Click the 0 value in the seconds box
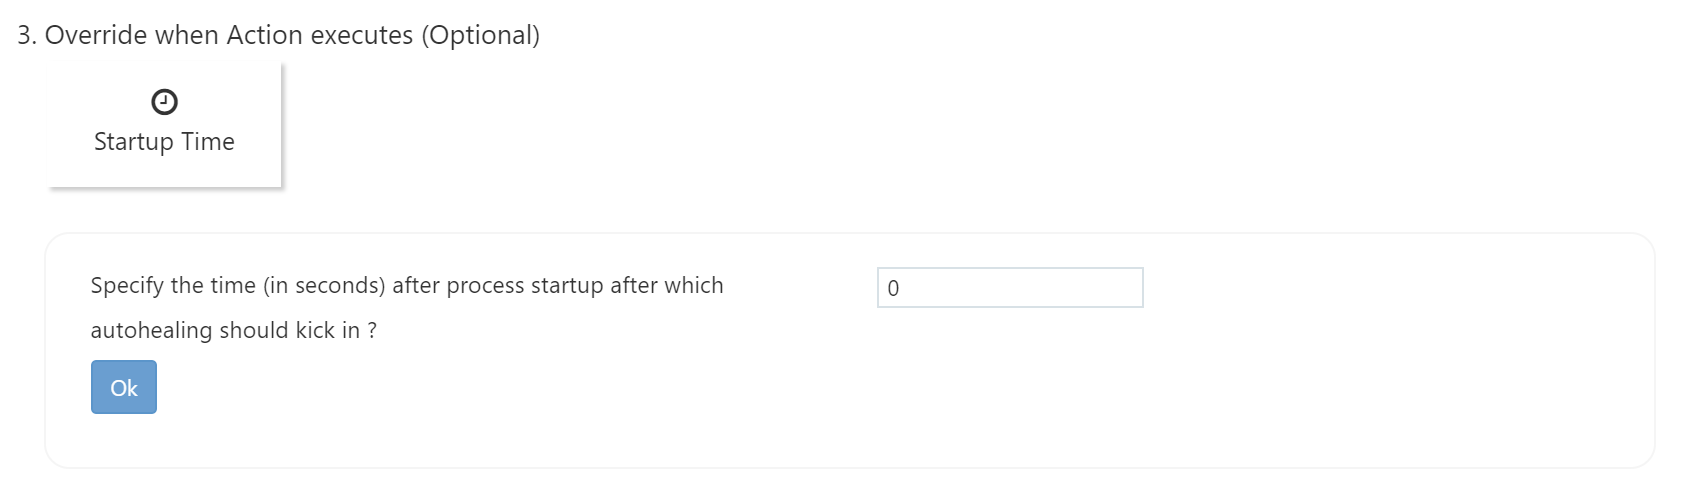The width and height of the screenshot is (1686, 487). (x=893, y=289)
